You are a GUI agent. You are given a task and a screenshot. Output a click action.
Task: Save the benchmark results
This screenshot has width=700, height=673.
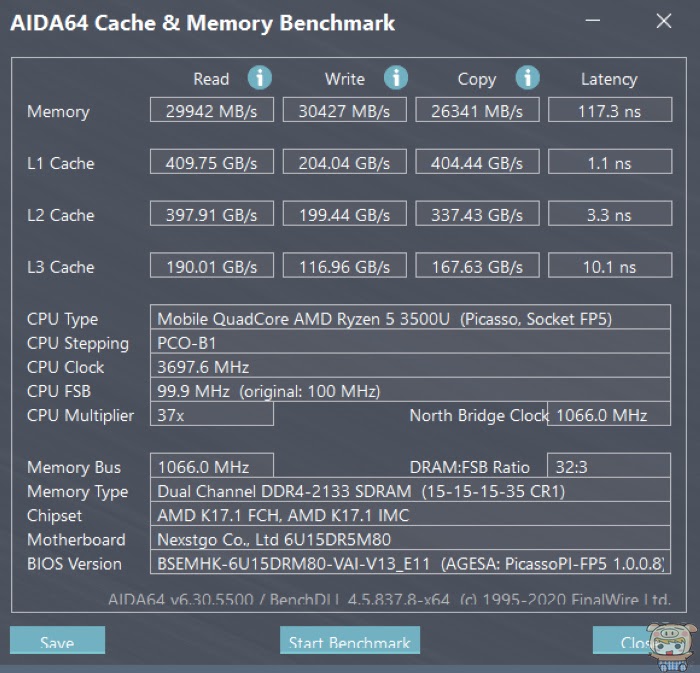pos(58,640)
